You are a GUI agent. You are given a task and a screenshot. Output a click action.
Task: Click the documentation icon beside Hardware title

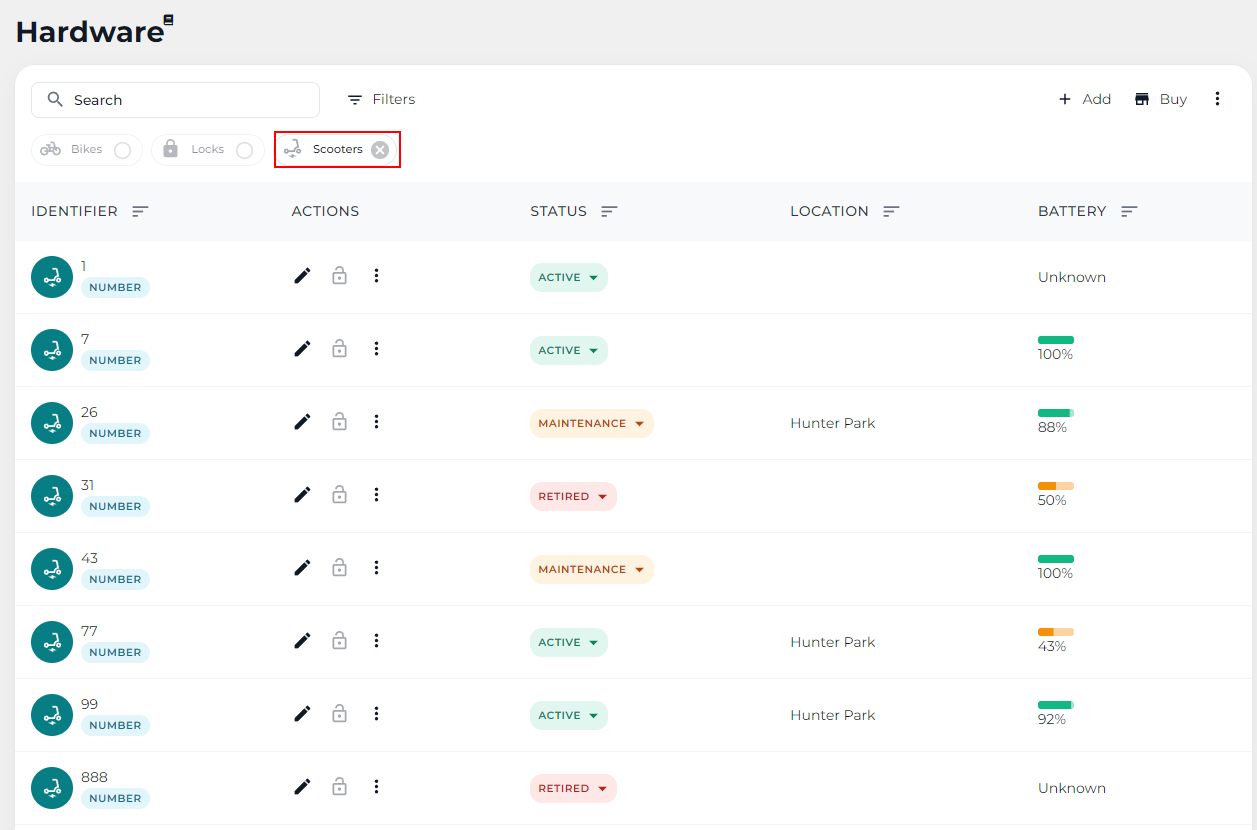(169, 20)
